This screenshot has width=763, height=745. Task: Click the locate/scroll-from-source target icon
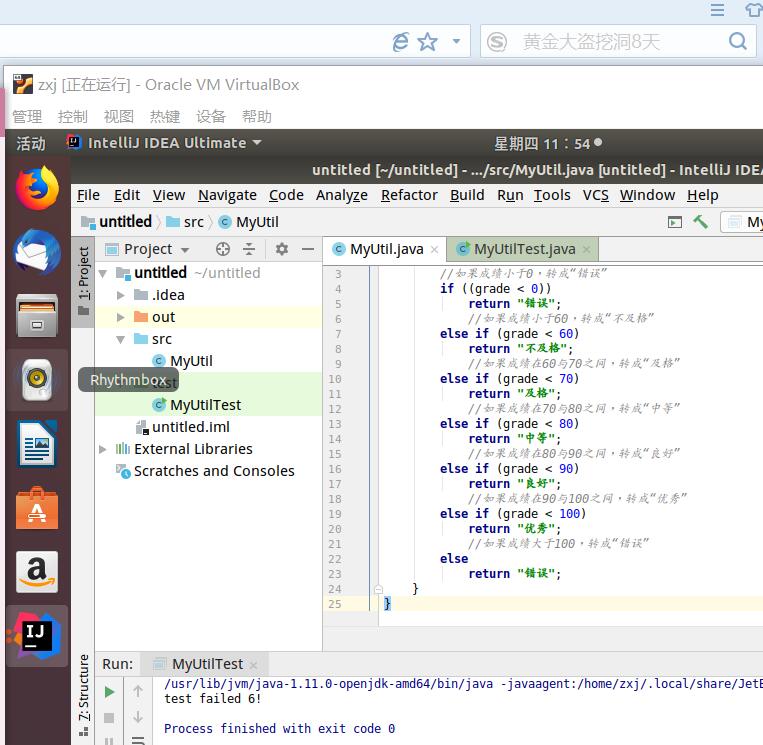point(223,249)
